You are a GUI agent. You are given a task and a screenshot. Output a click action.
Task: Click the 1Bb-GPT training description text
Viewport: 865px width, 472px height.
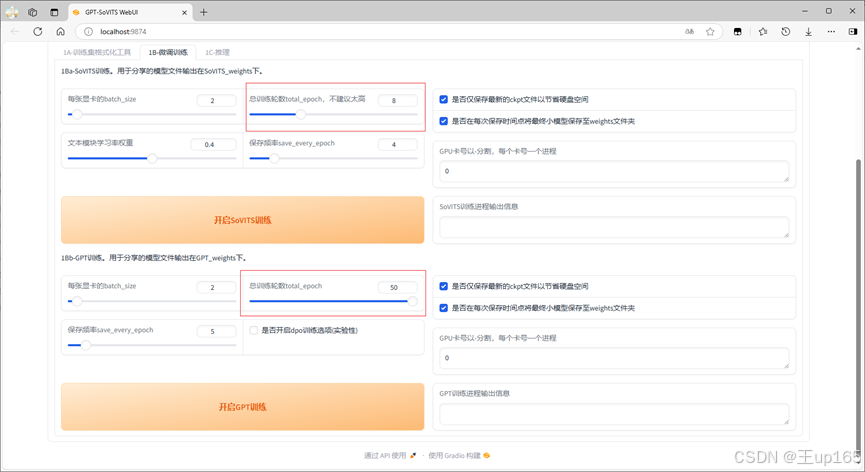tap(154, 258)
